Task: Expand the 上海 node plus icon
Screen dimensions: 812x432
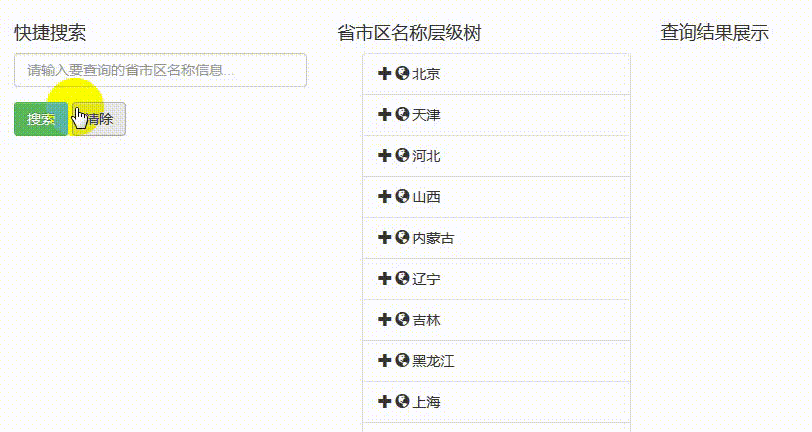Action: 384,401
